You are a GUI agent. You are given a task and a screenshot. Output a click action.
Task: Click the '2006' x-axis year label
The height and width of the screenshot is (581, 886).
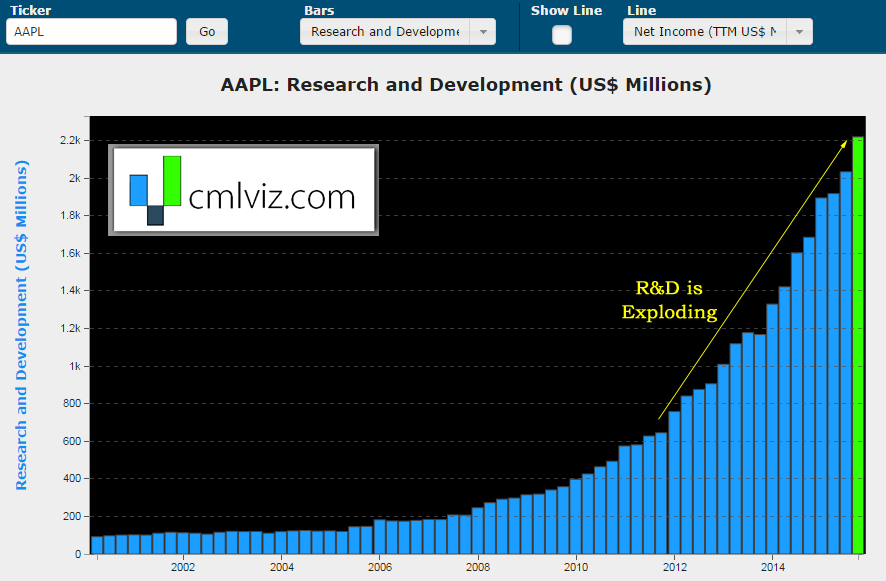(x=380, y=567)
